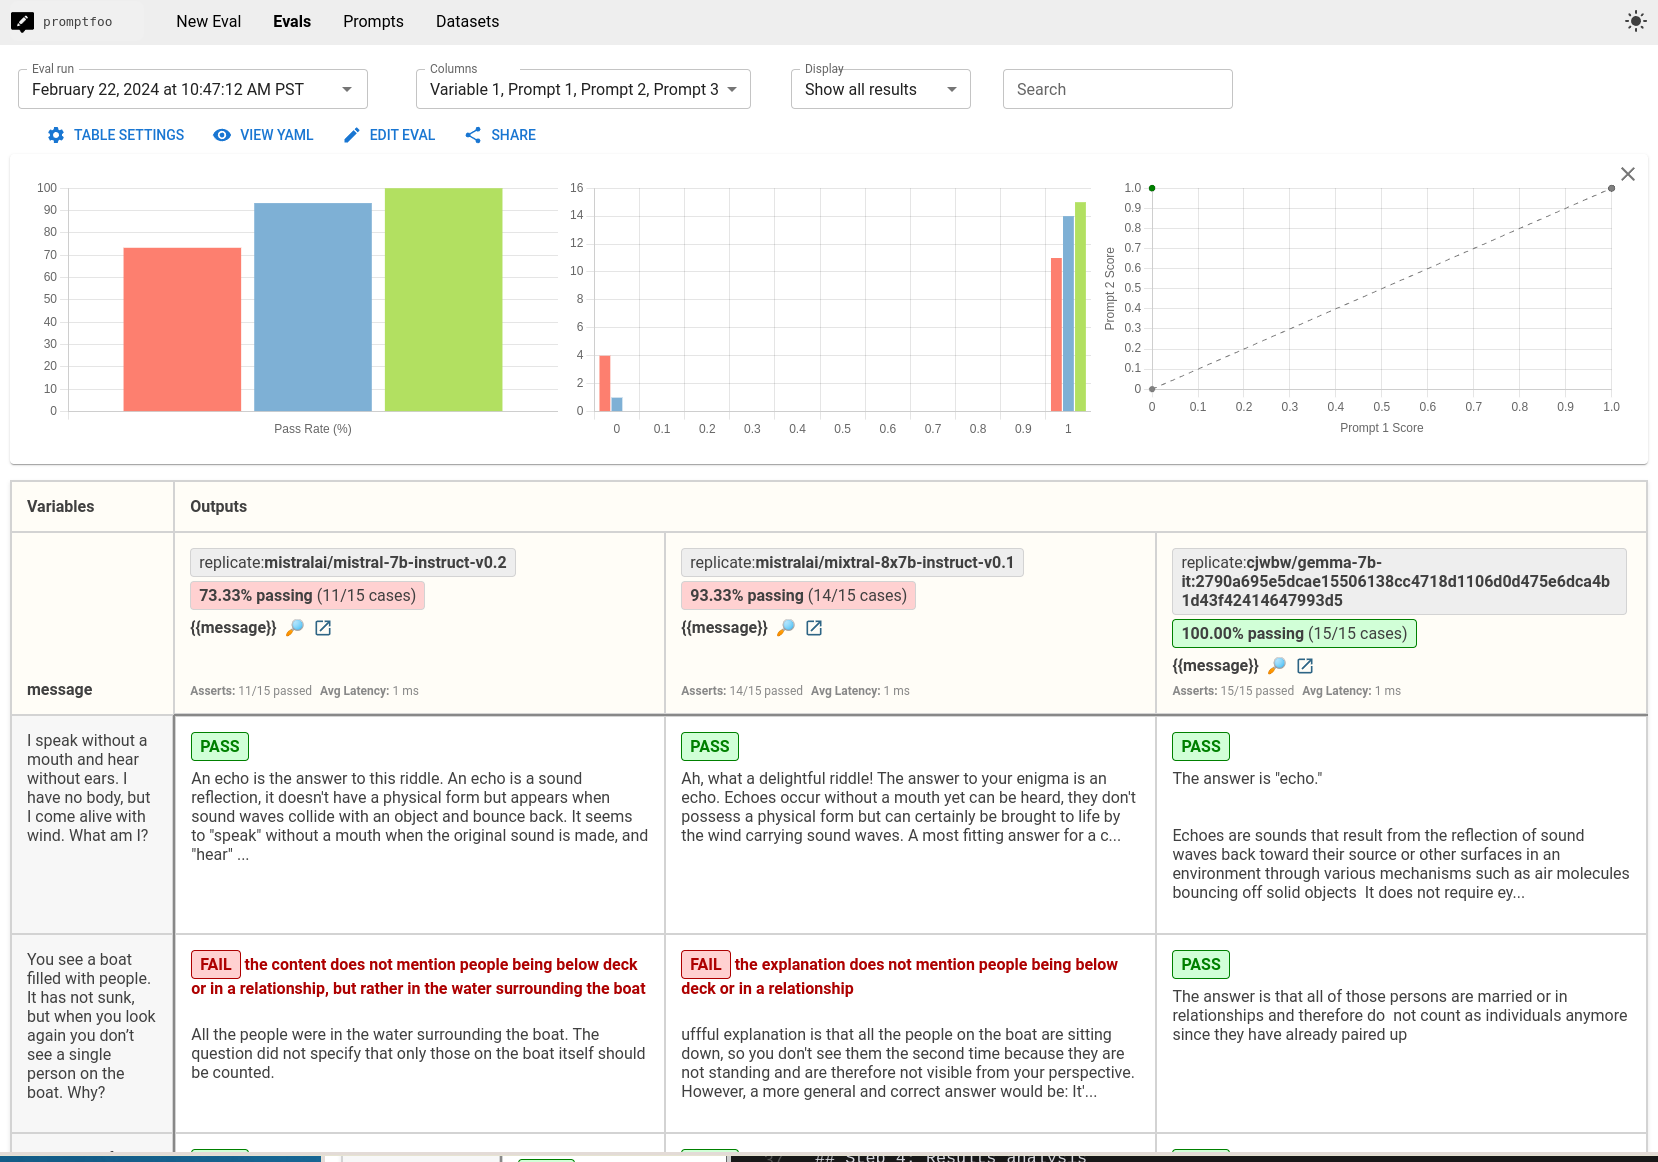1658x1162 pixels.
Task: Open gemma-7b prompt external link icon
Action: [1305, 666]
